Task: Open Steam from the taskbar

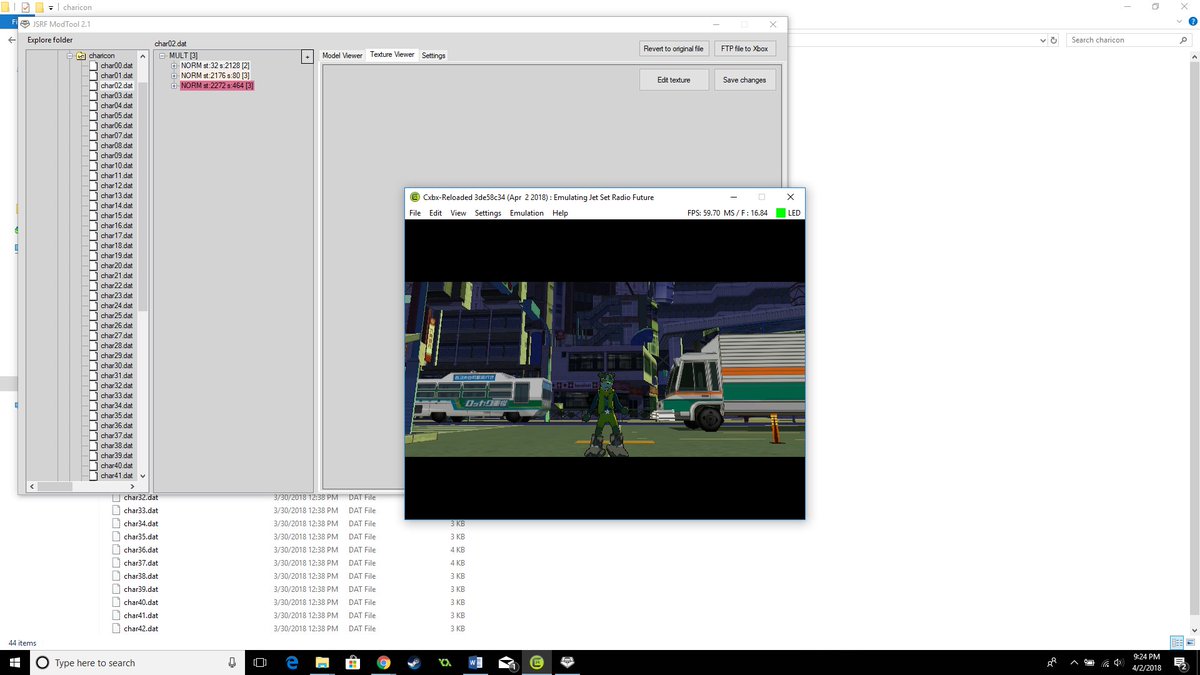Action: pos(414,662)
